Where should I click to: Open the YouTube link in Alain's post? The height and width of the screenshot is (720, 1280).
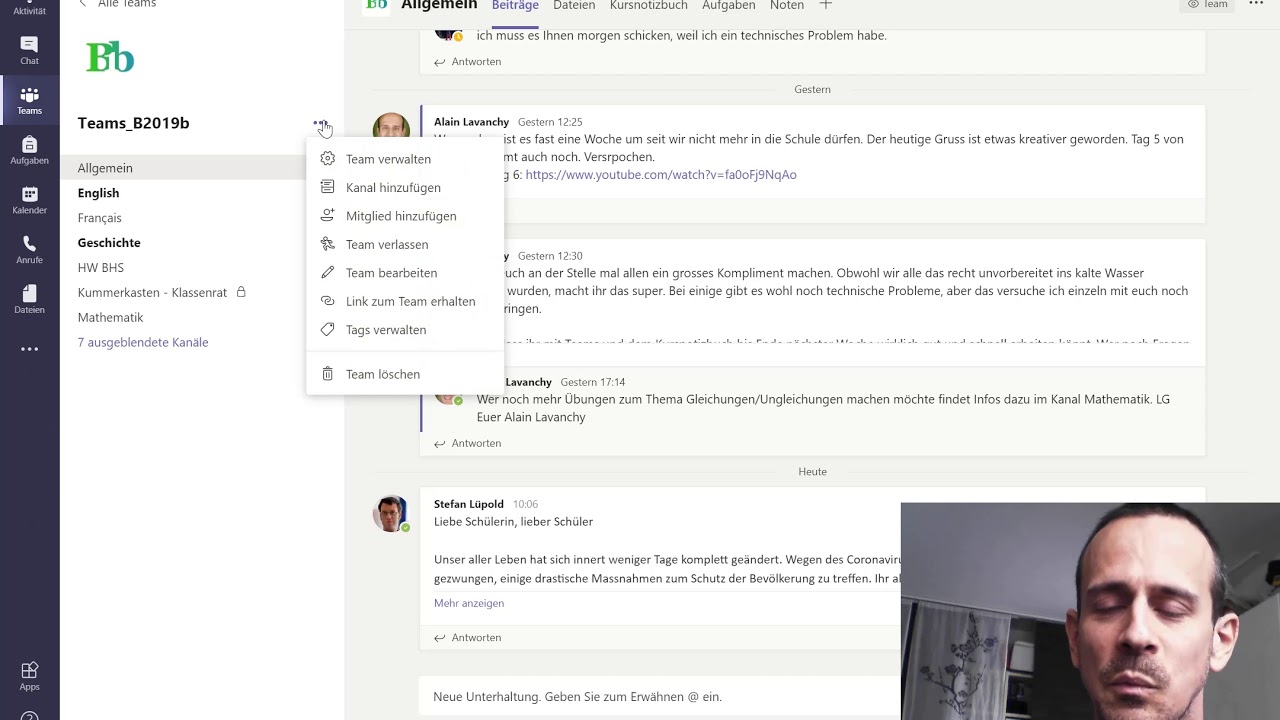[x=661, y=175]
